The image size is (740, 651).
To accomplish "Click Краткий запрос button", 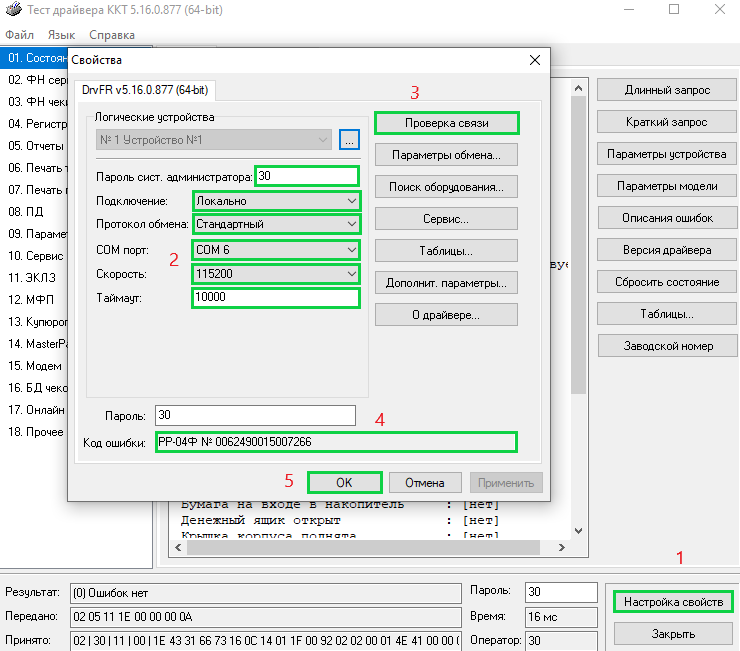I will point(667,122).
